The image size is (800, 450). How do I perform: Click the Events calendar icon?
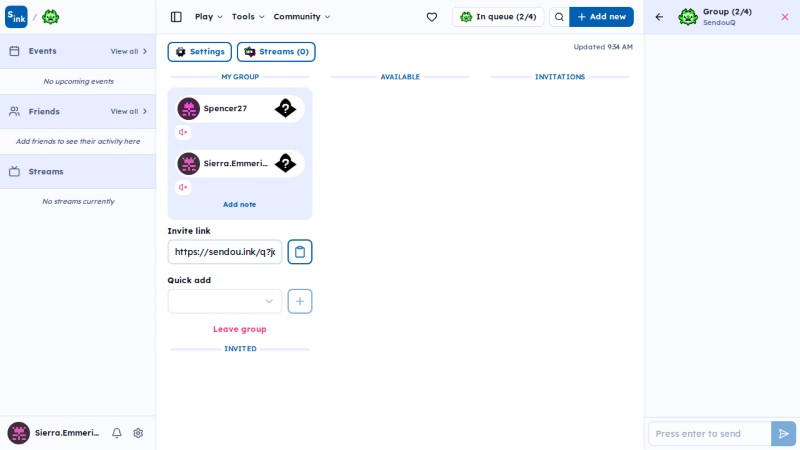pyautogui.click(x=14, y=51)
